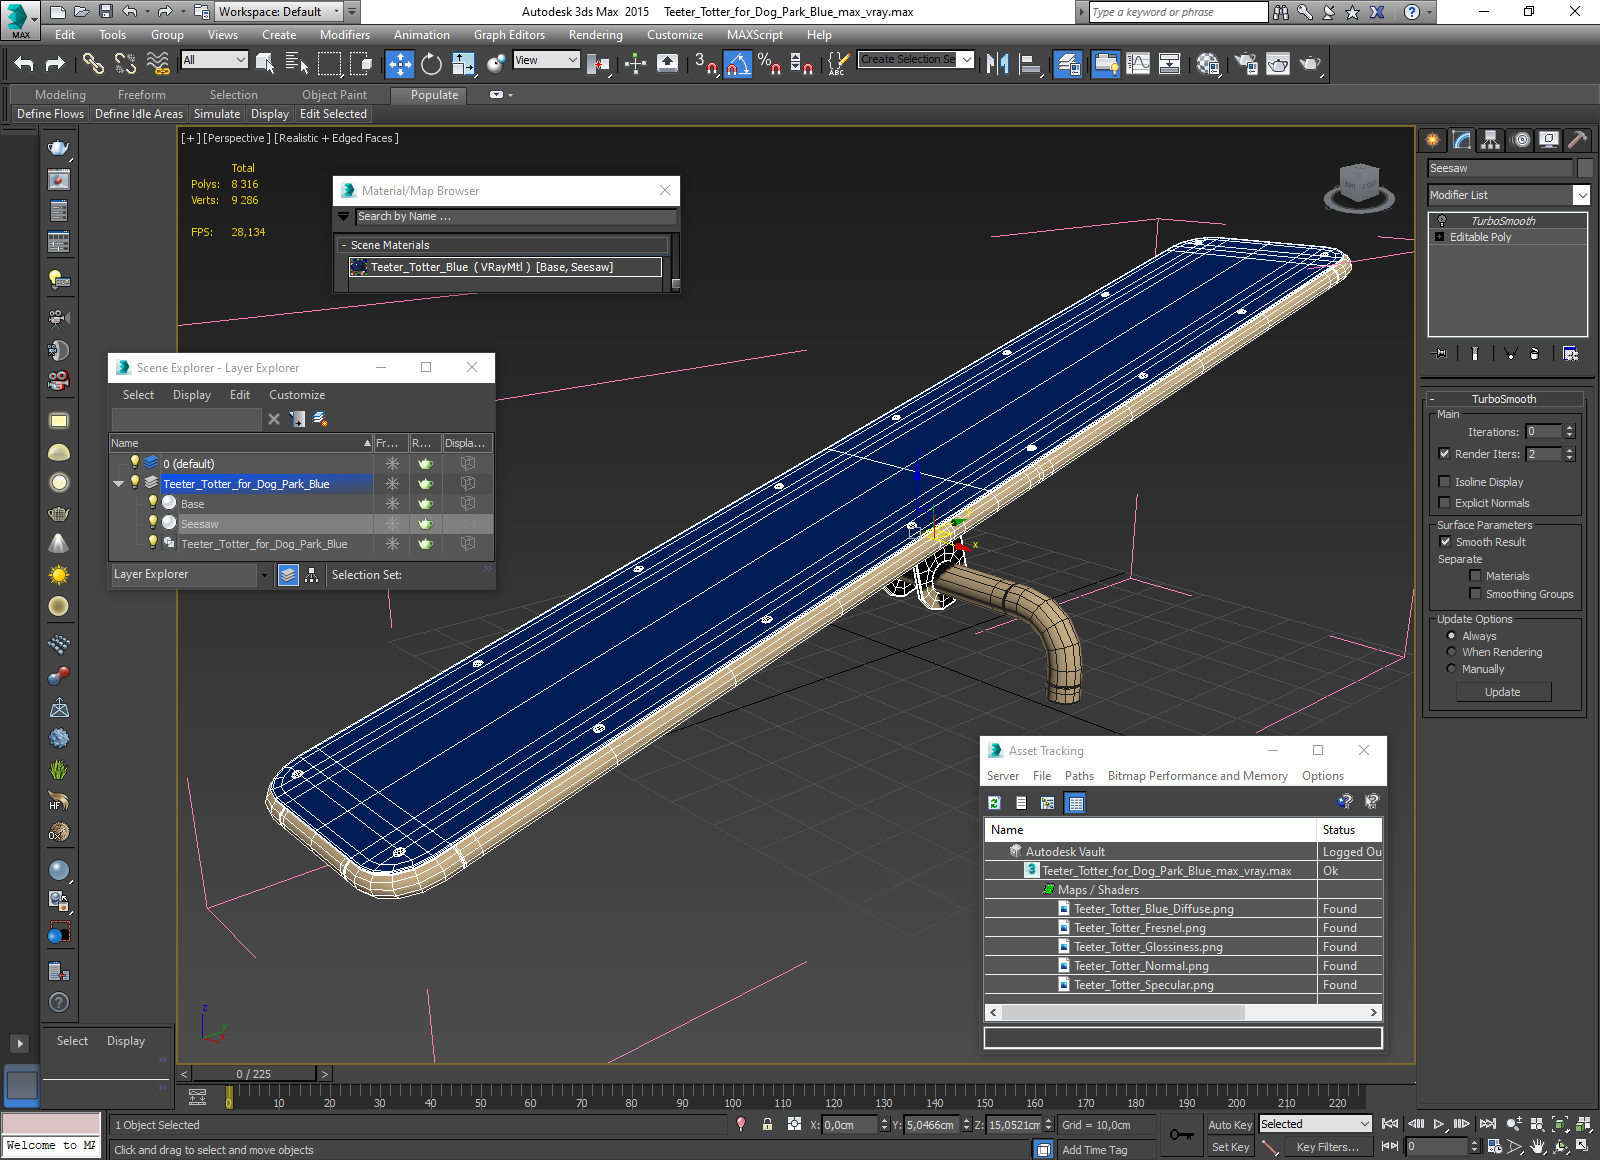Toggle selection lock padlock icon

[767, 1124]
